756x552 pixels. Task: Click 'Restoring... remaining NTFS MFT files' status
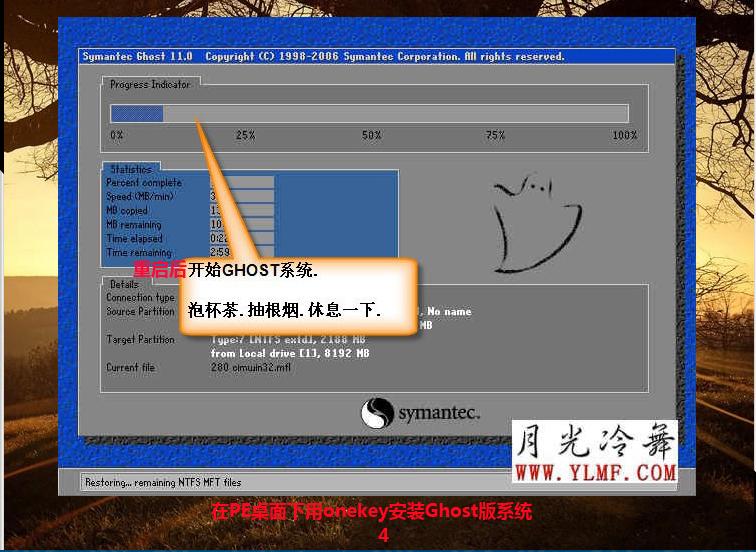coord(163,482)
